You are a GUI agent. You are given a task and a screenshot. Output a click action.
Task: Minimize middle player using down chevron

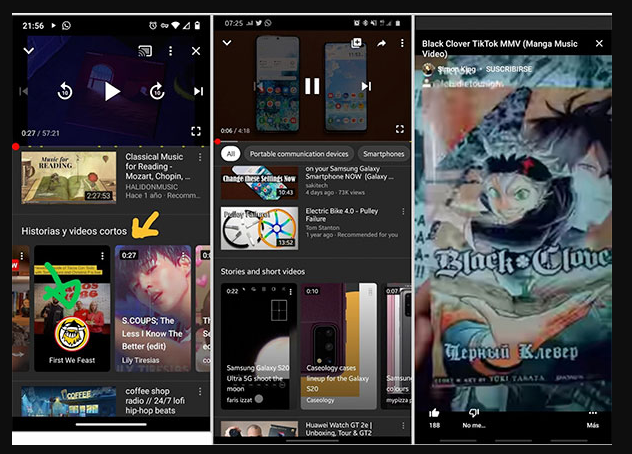coord(227,43)
